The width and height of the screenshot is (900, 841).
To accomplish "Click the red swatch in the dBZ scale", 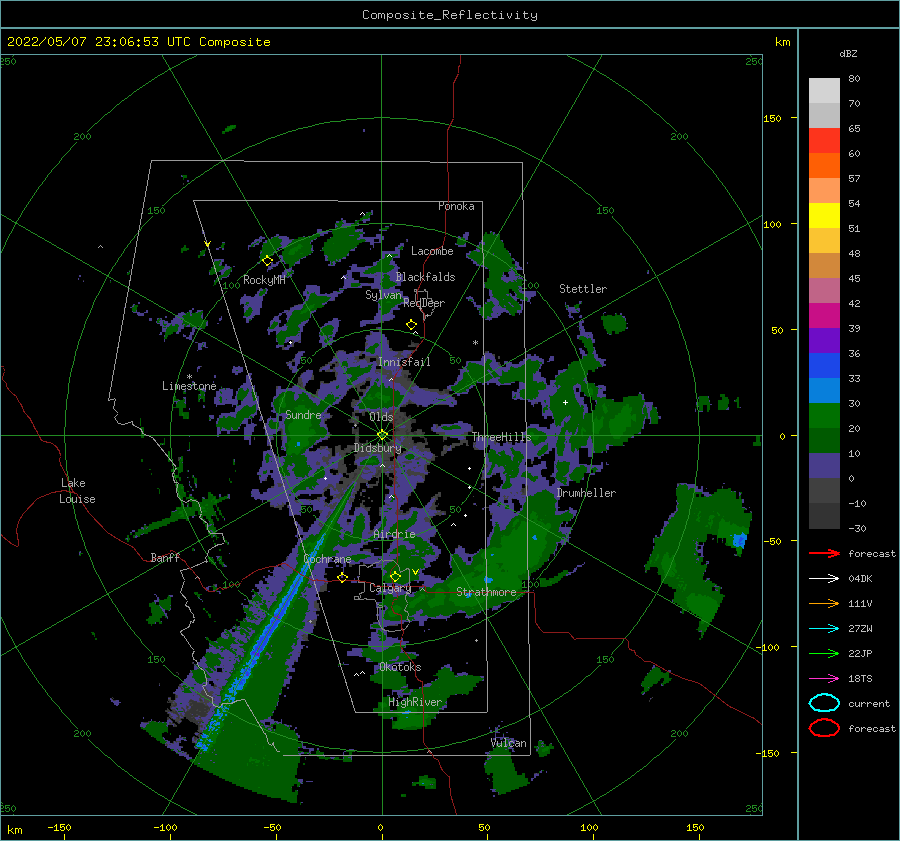I will tap(824, 141).
